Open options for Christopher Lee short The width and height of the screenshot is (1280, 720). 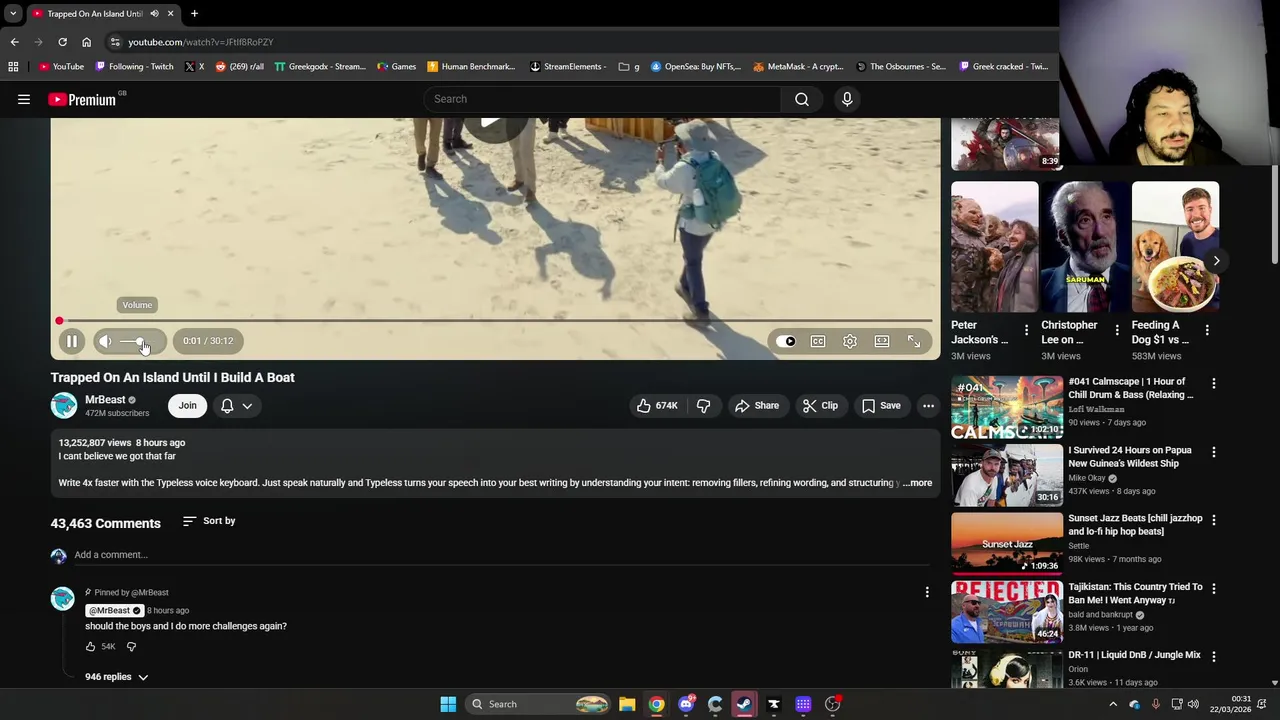[1117, 330]
